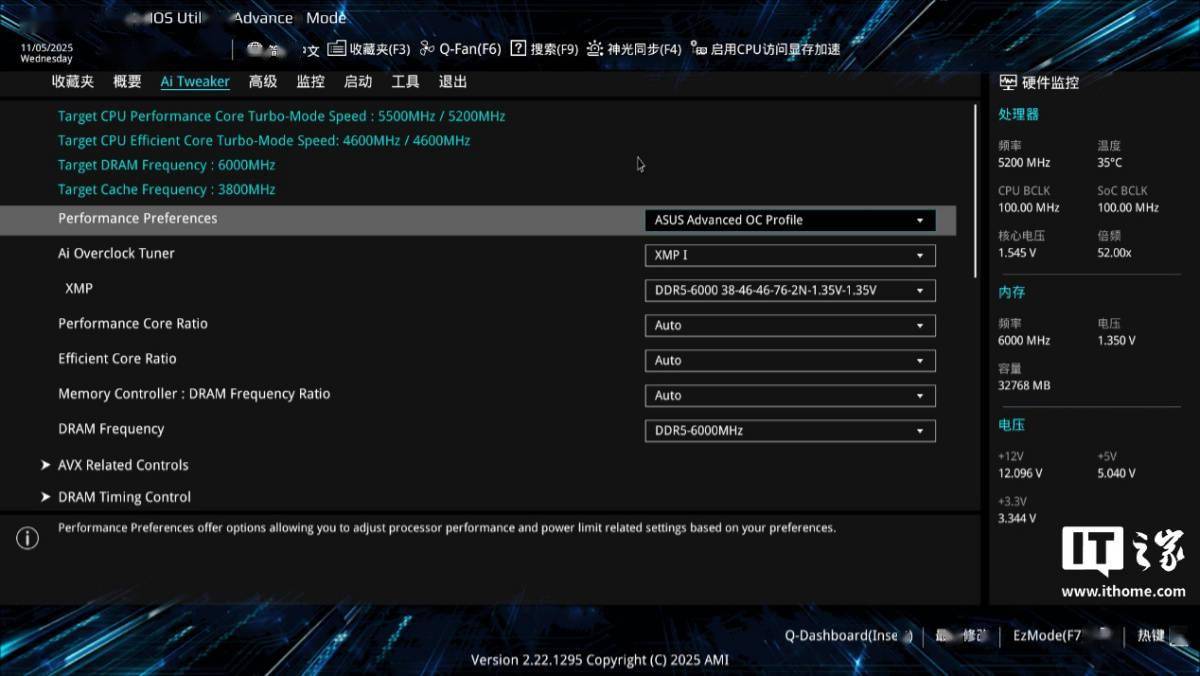The width and height of the screenshot is (1200, 676).
Task: Click the 硬件监控 hardware monitor icon
Action: point(1008,83)
